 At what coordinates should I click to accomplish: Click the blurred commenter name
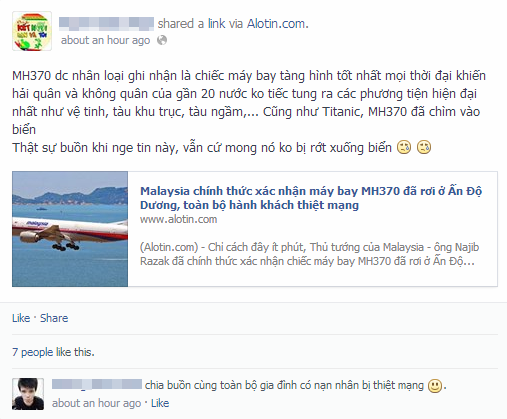coord(97,384)
